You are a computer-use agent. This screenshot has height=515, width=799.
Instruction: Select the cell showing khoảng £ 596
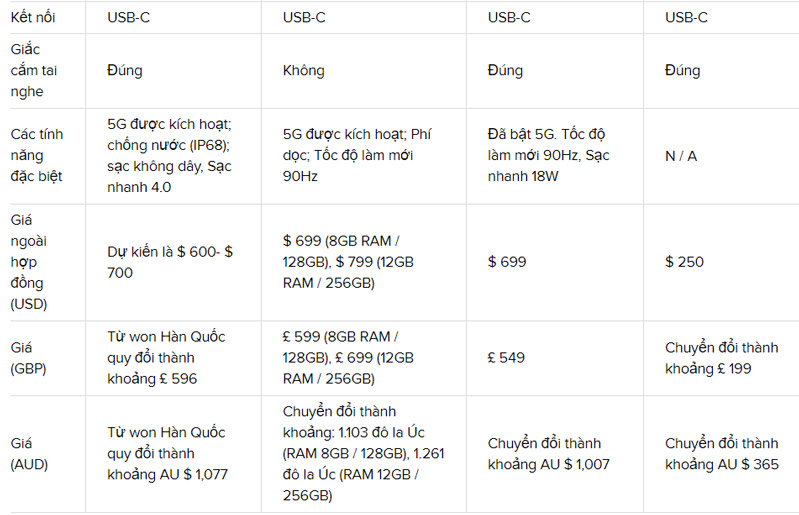point(166,357)
